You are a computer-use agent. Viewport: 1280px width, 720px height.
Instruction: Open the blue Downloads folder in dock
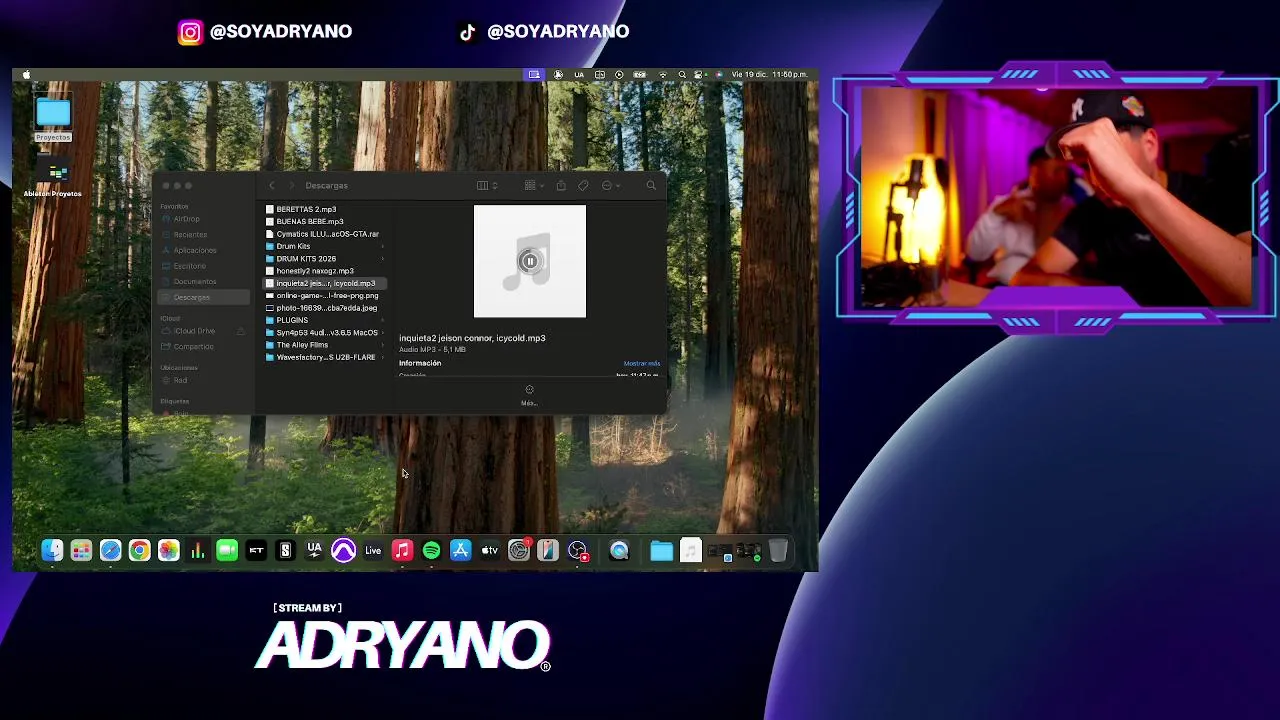pos(661,550)
